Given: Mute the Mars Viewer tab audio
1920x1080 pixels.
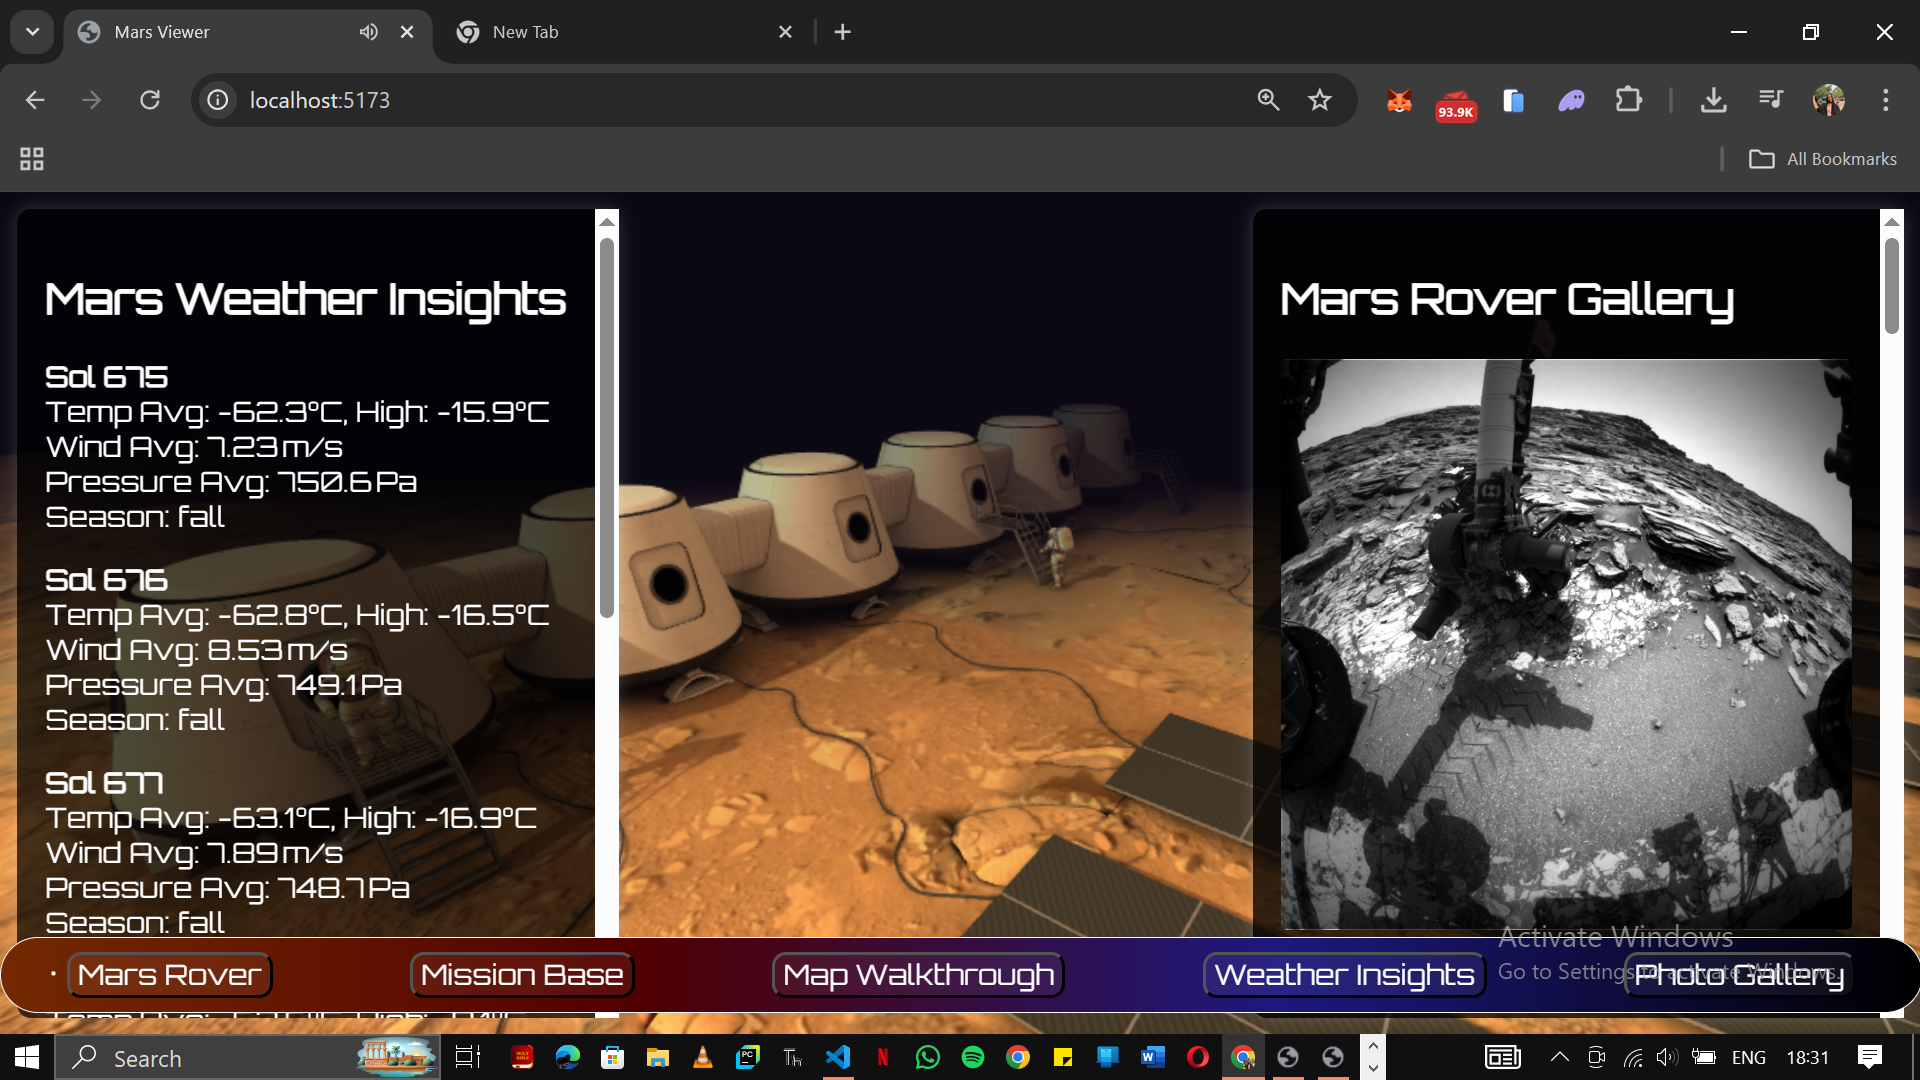Looking at the screenshot, I should tap(368, 32).
